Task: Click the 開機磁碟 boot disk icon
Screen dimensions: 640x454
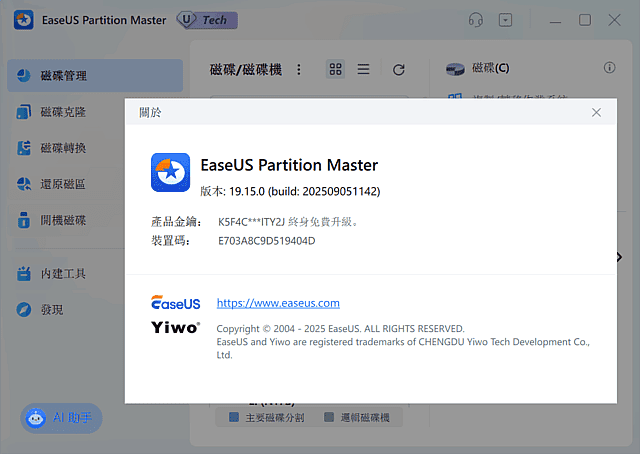Action: 24,220
